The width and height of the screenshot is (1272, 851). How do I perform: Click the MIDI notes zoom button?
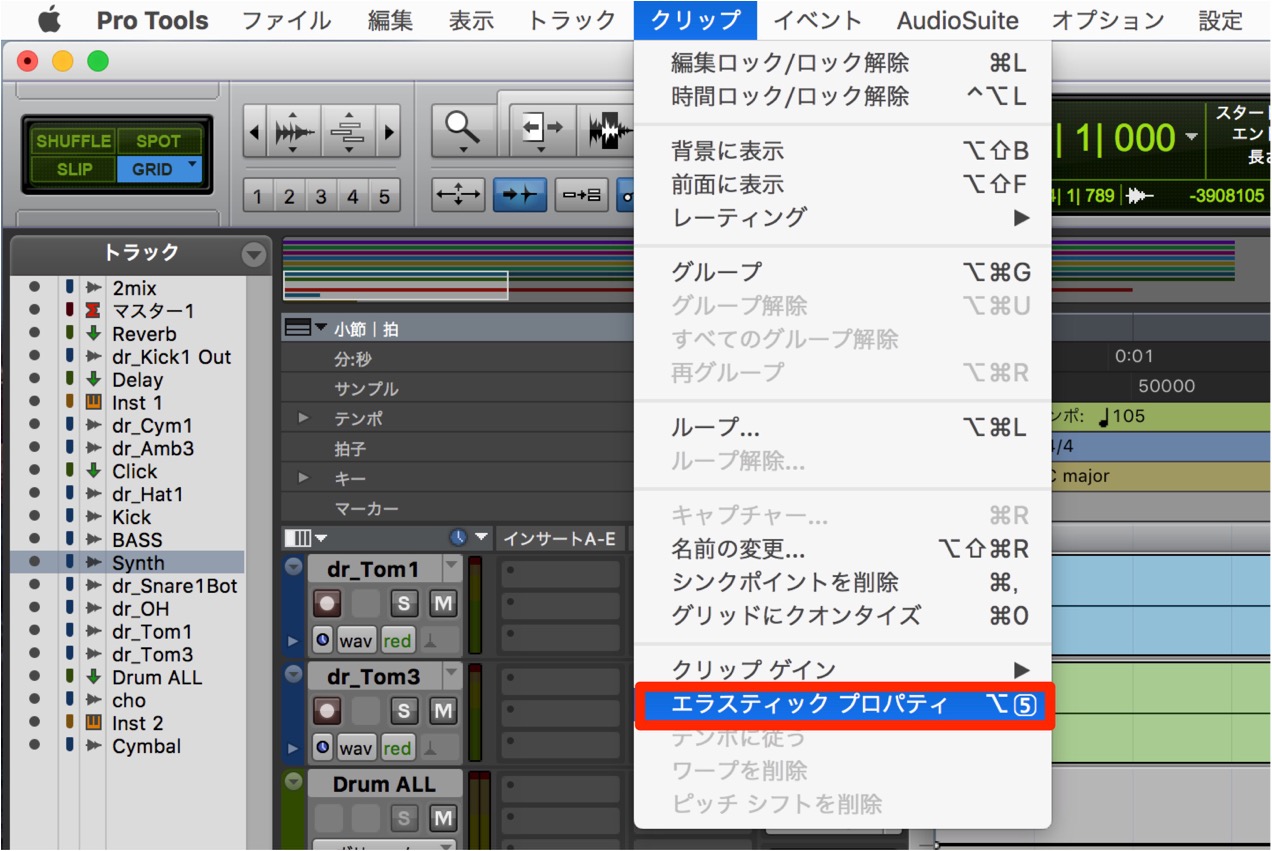point(349,132)
